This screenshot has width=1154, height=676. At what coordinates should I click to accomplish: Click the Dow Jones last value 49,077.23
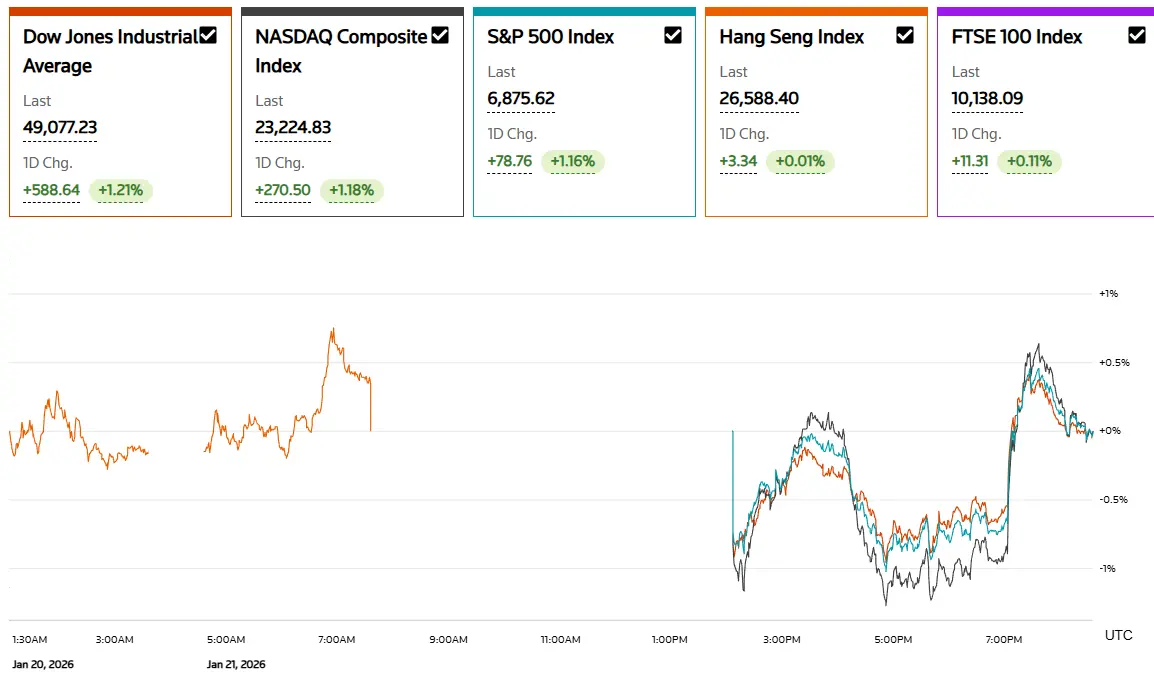pyautogui.click(x=60, y=128)
